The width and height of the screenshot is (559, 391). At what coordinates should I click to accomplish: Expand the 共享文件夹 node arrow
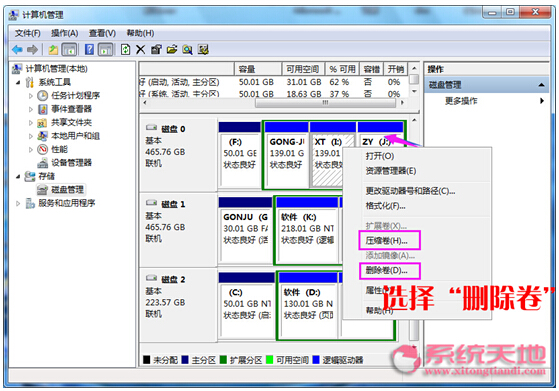click(31, 123)
